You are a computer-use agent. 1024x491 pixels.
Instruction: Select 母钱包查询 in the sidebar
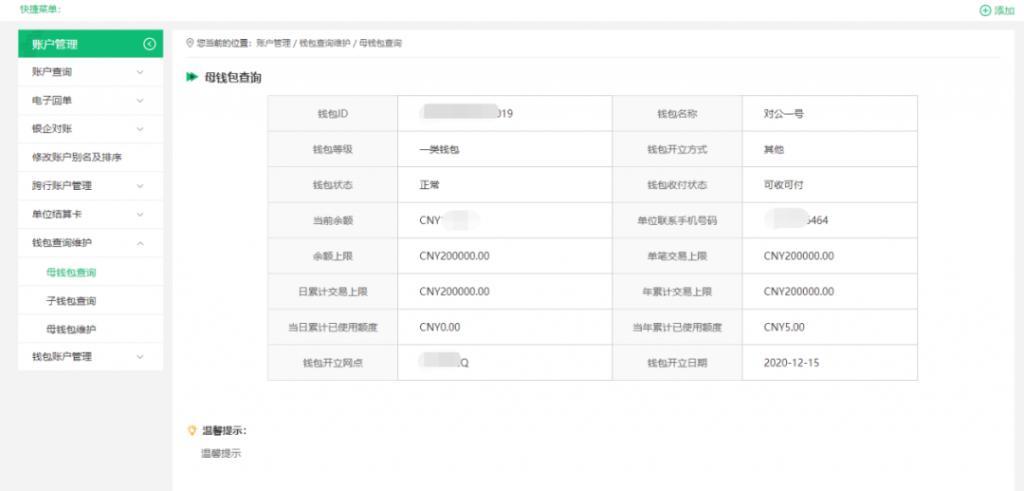[71, 272]
